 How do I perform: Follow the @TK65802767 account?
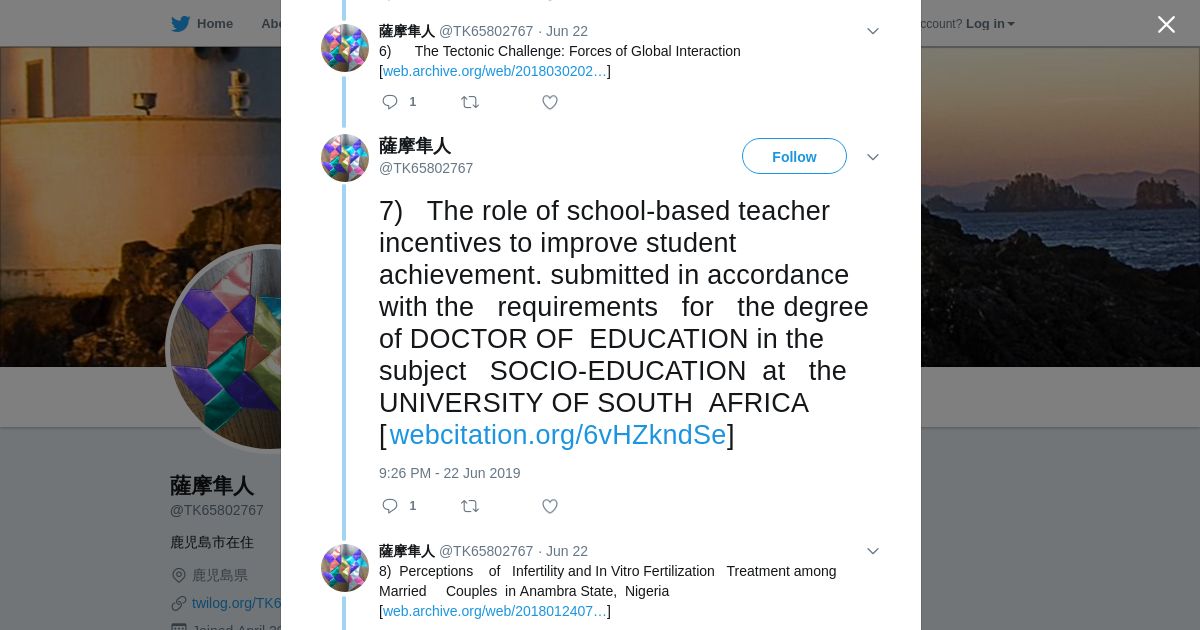pyautogui.click(x=794, y=157)
